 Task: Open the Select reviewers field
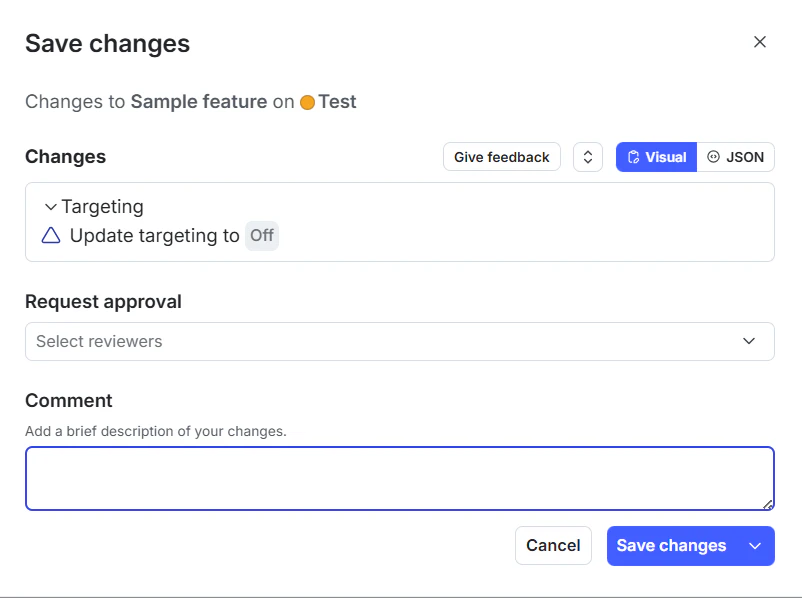pyautogui.click(x=380, y=341)
